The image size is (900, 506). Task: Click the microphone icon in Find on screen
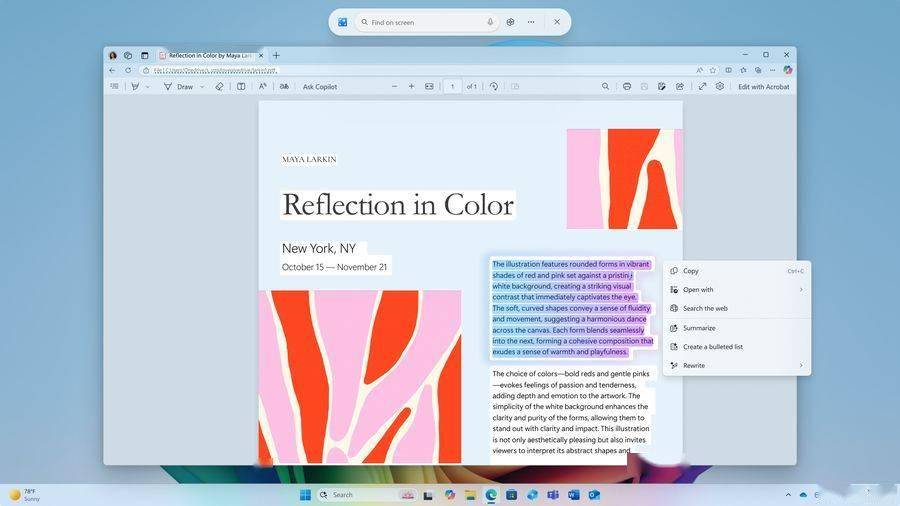(x=490, y=22)
